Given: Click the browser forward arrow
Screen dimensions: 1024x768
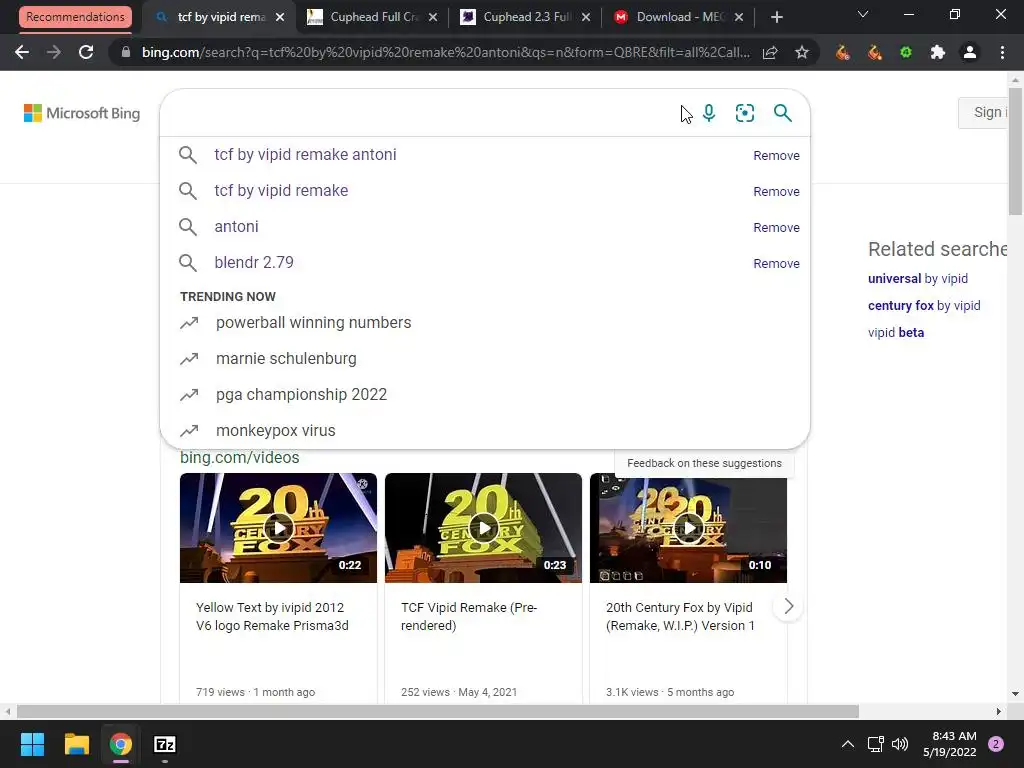Looking at the screenshot, I should [54, 52].
